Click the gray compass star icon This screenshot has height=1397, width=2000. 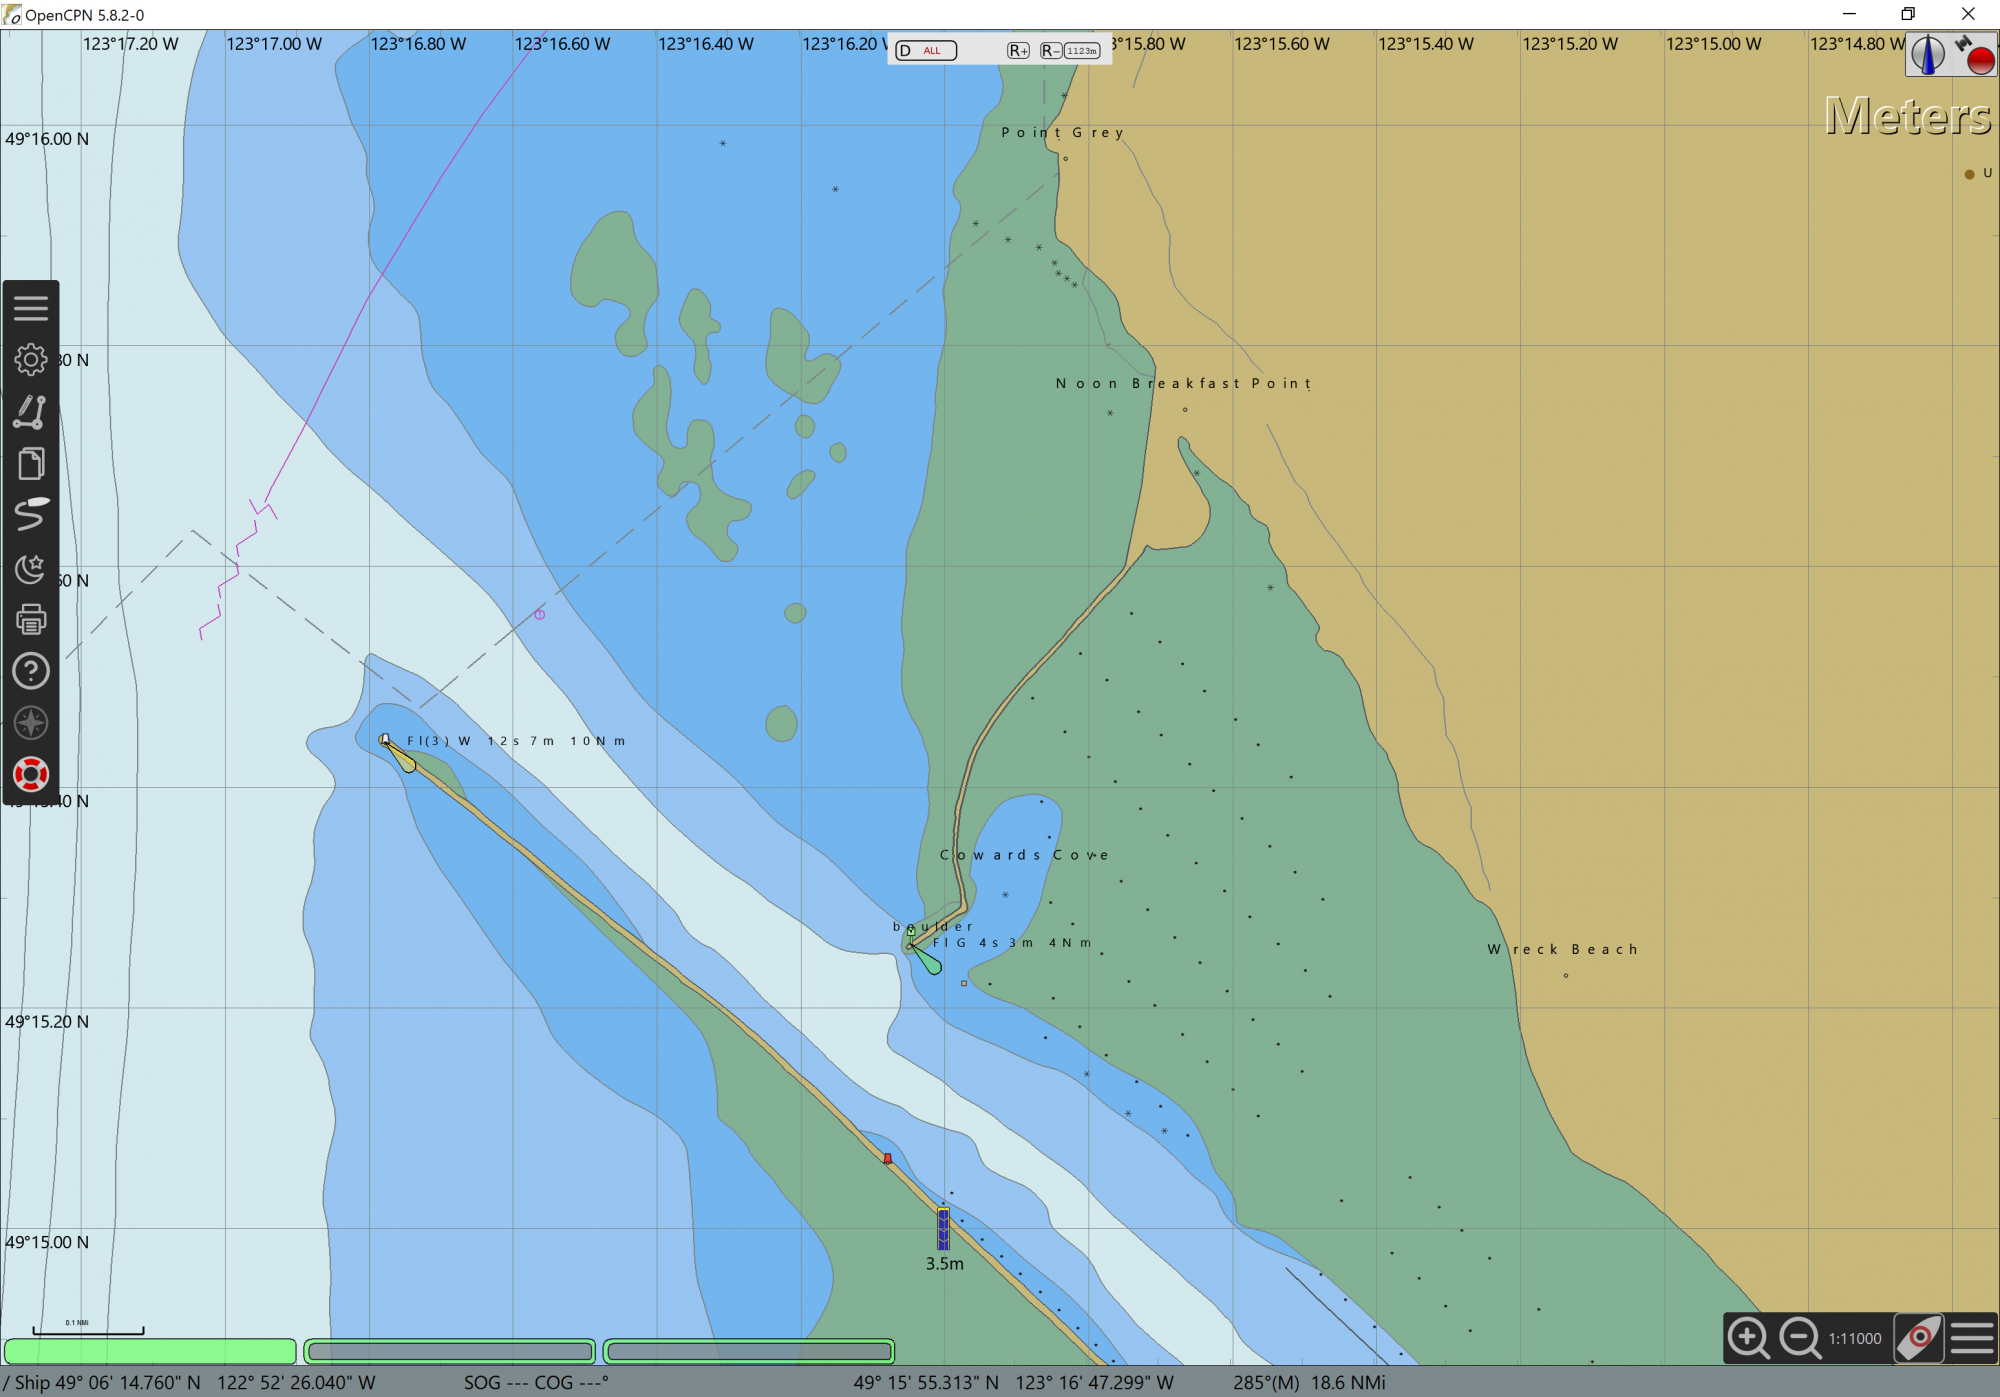coord(31,723)
